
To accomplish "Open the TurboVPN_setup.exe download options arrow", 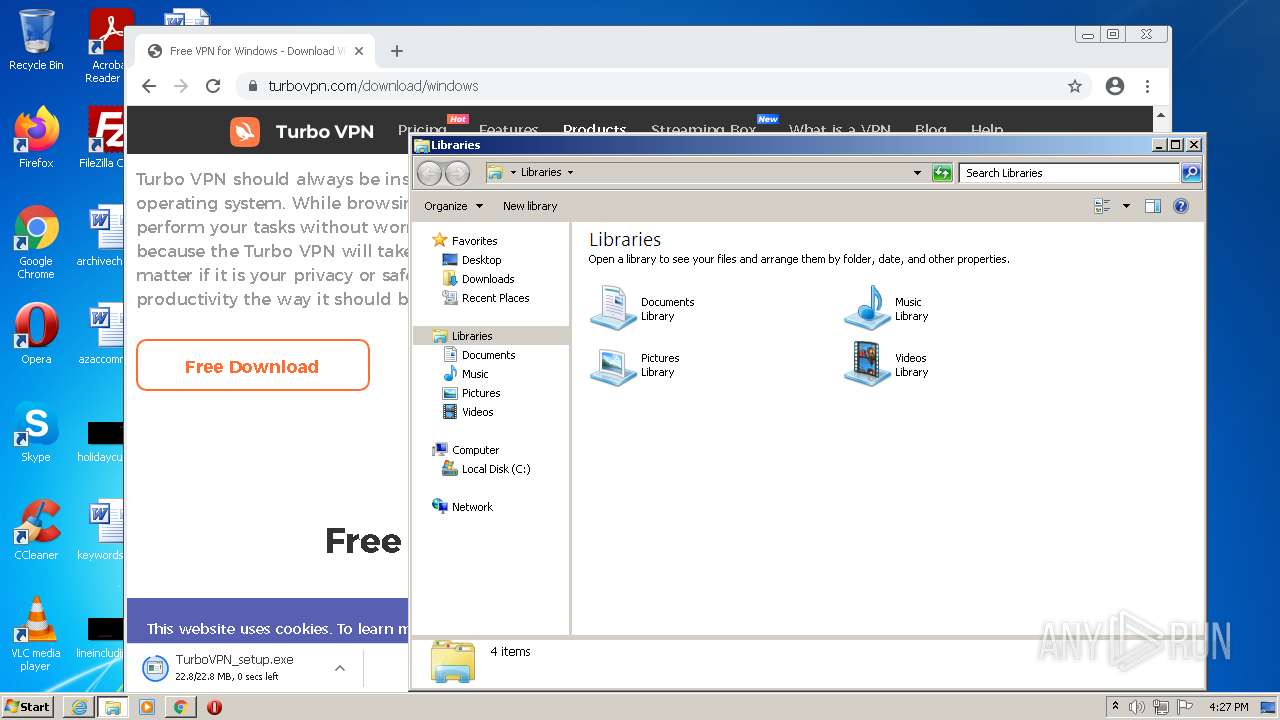I will point(340,668).
